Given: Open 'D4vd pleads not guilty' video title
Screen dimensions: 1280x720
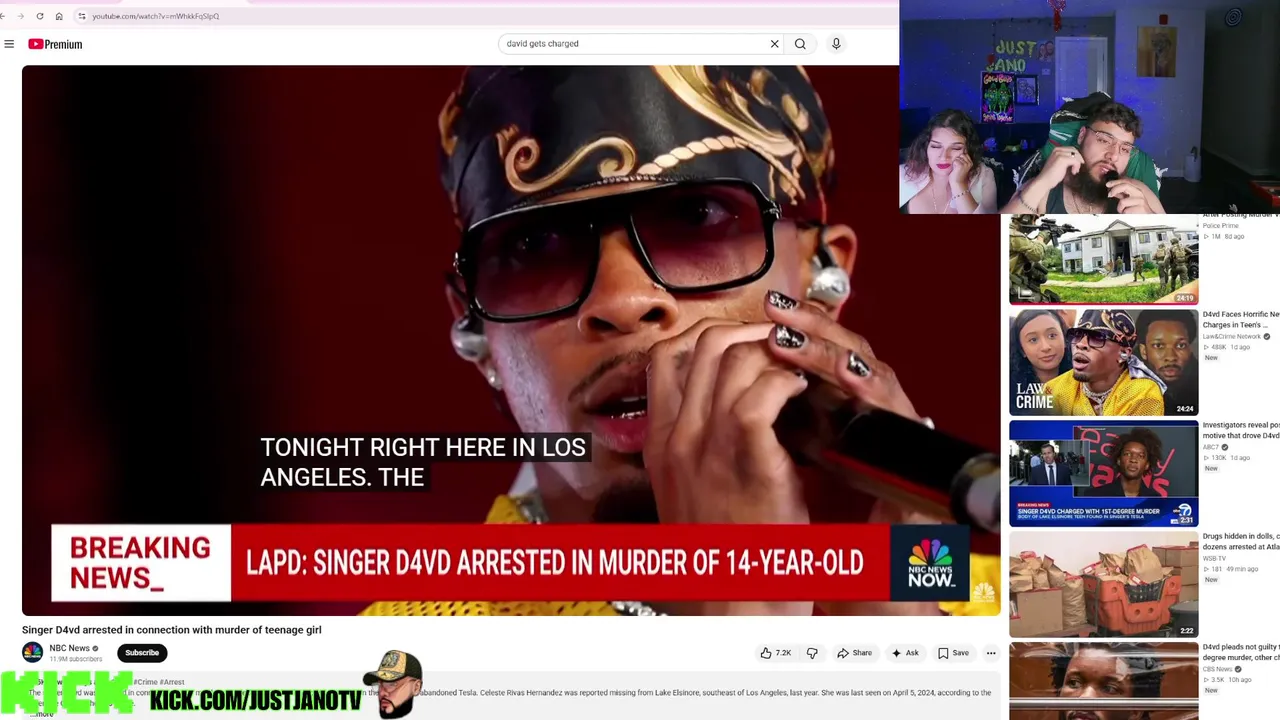Looking at the screenshot, I should pos(1241,653).
